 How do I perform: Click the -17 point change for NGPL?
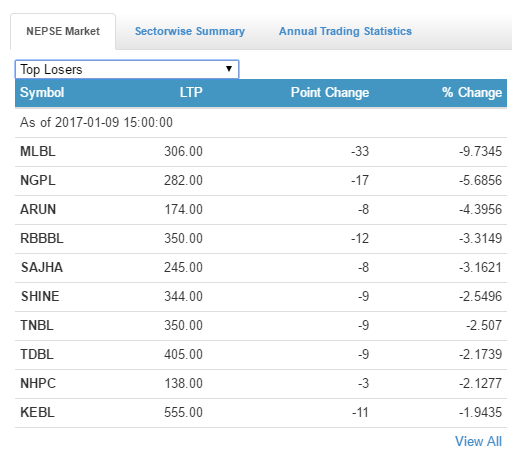point(360,180)
